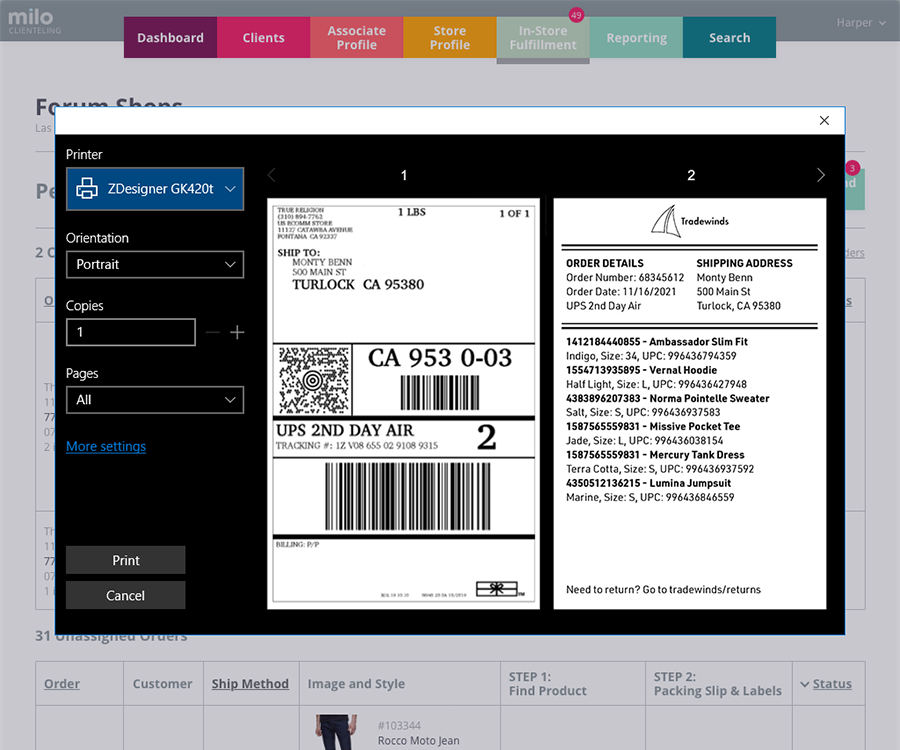Switch to the Clients tab
Screen dimensions: 900x750
[263, 38]
